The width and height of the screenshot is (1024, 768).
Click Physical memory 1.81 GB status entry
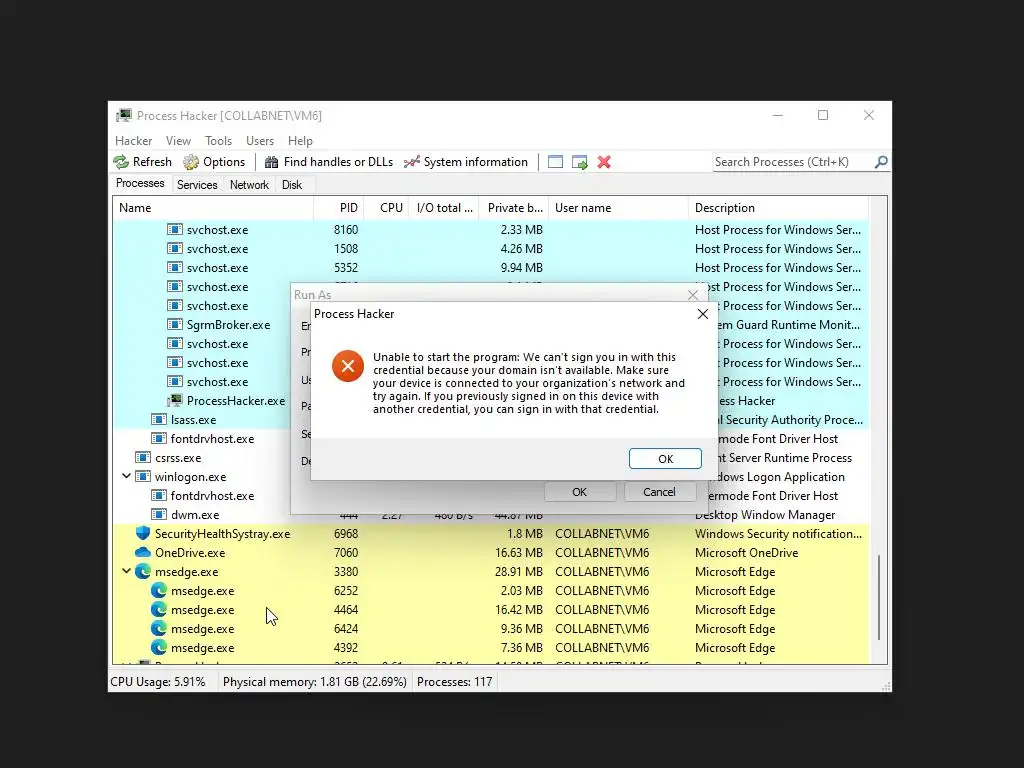(315, 682)
